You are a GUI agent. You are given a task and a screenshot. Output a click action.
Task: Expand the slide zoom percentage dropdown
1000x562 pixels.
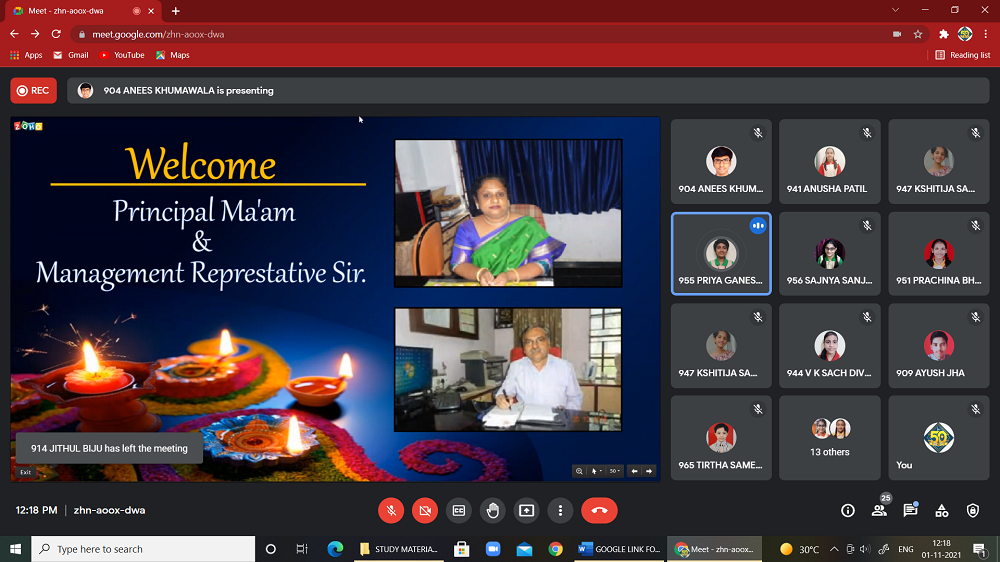pos(615,471)
